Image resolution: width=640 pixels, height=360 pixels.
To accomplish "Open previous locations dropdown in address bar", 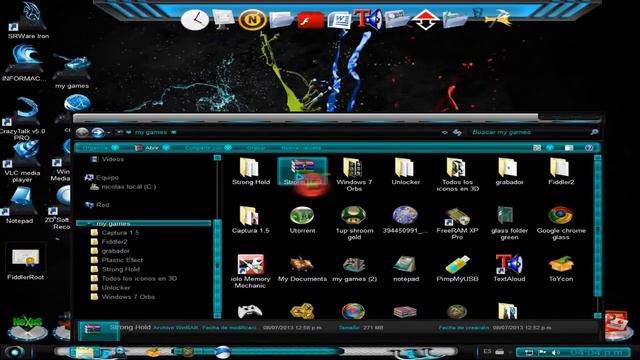I will (444, 132).
